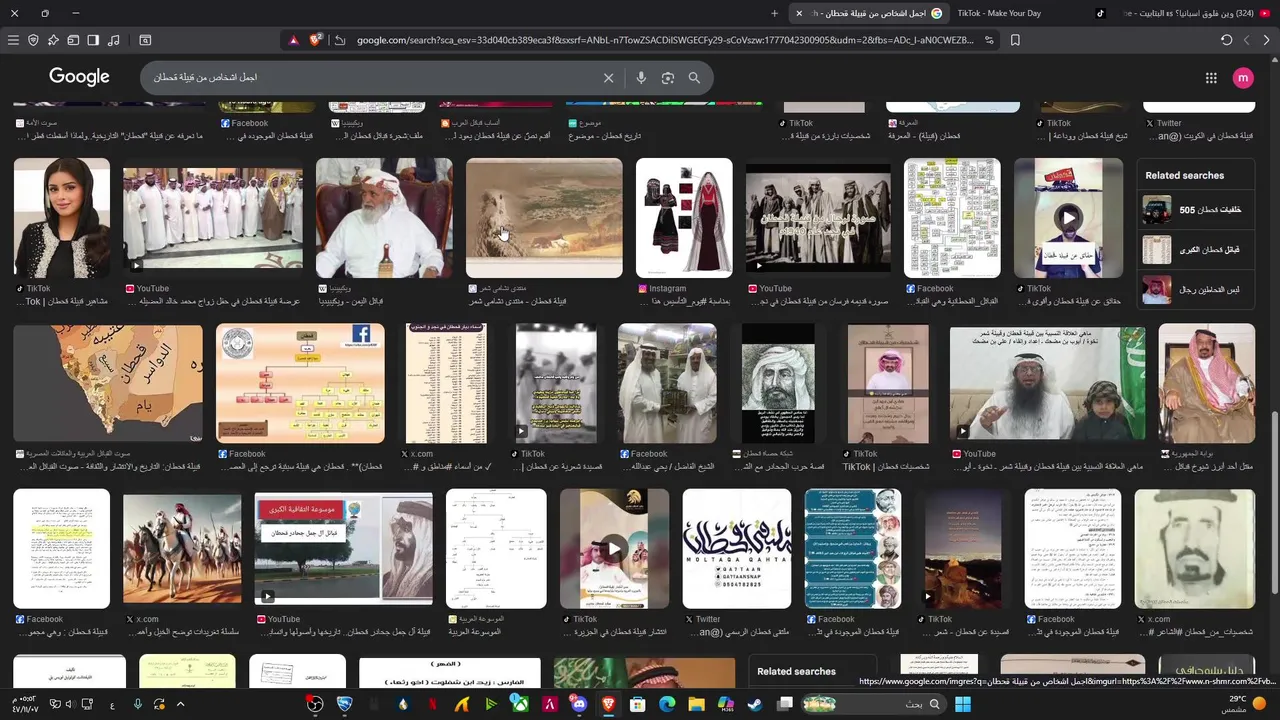Open the Google apps grid icon

1211,78
